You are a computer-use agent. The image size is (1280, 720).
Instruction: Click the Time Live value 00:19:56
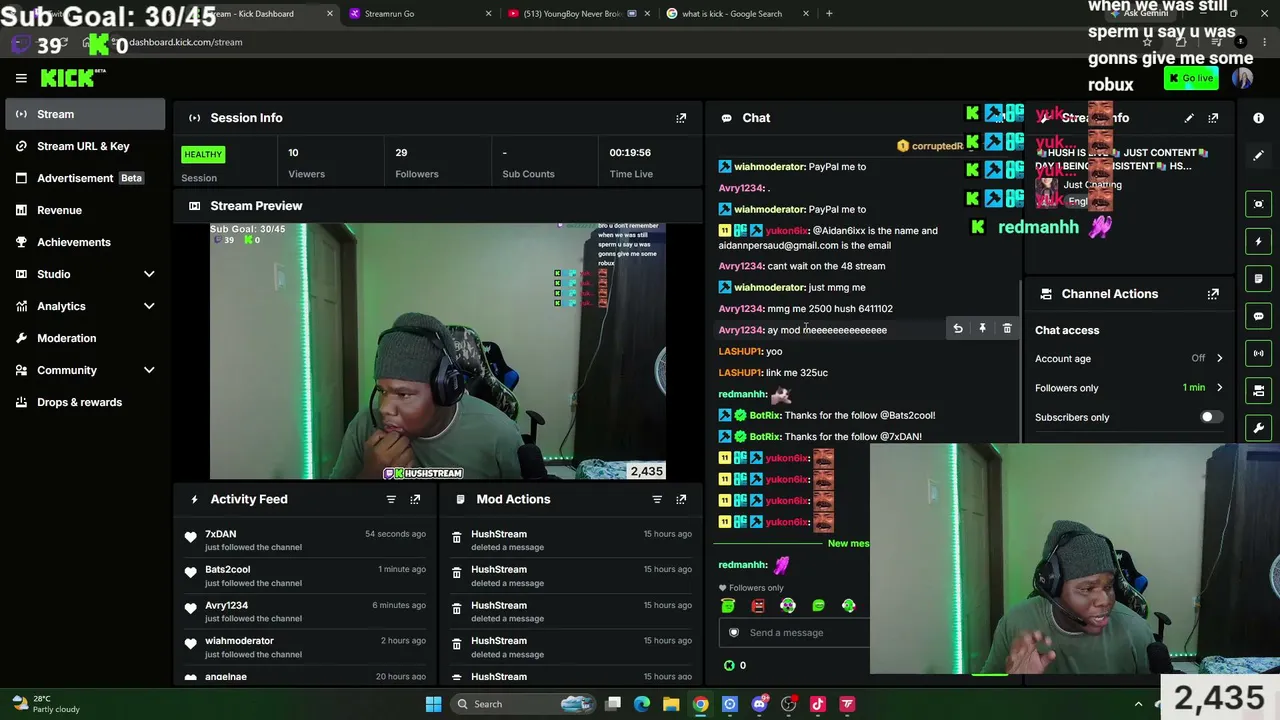[630, 153]
